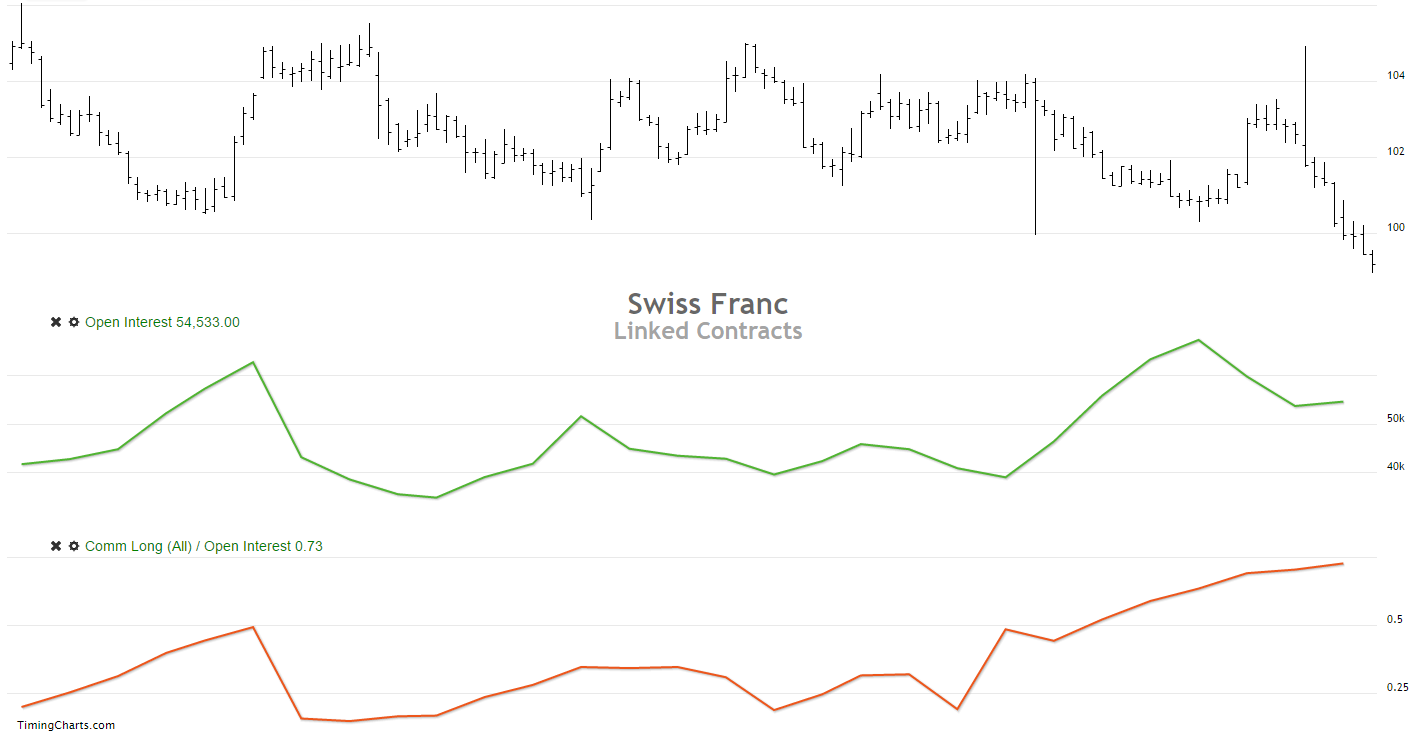Click the 100 price axis label

tap(1396, 228)
